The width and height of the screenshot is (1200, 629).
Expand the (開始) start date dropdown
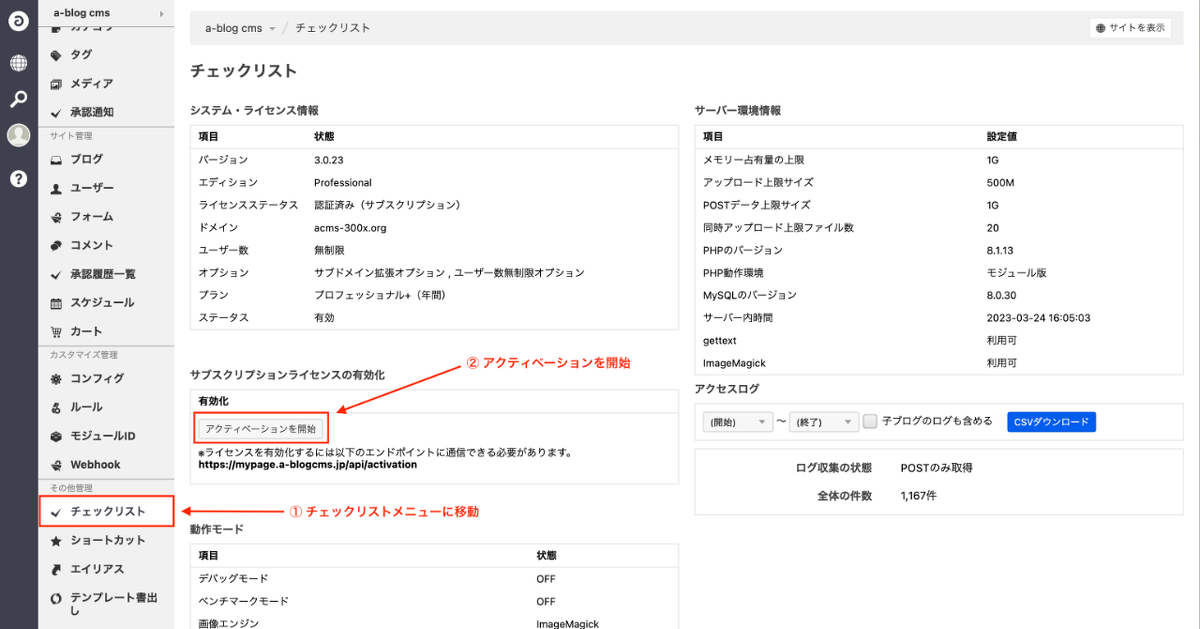coord(738,422)
